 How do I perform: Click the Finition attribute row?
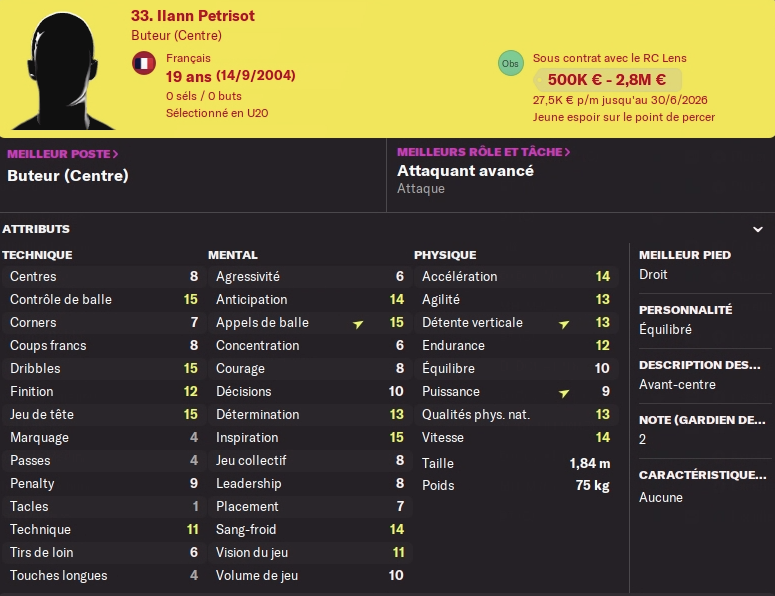[100, 392]
